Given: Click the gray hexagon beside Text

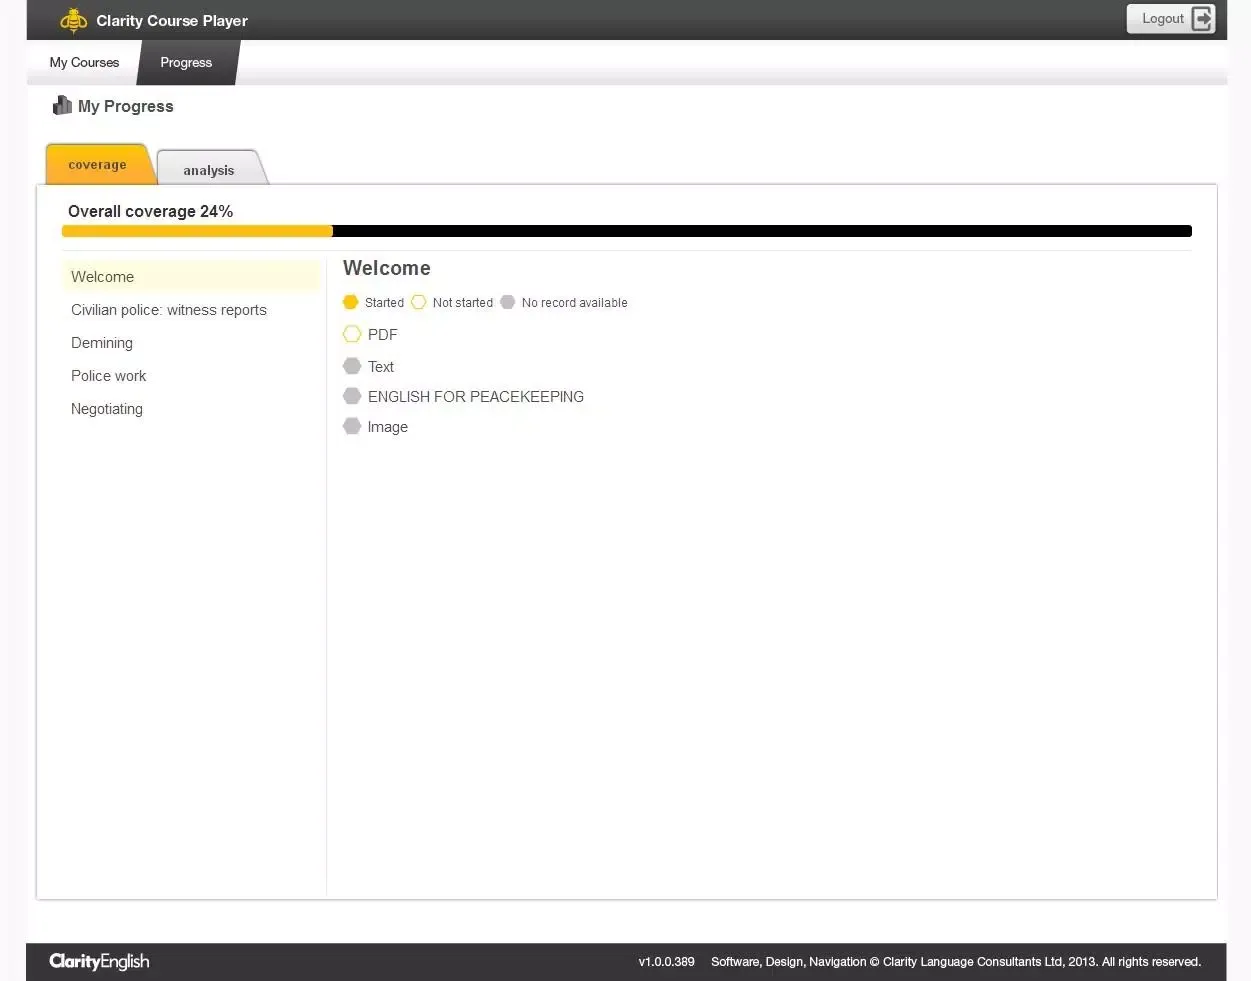Looking at the screenshot, I should [x=352, y=366].
